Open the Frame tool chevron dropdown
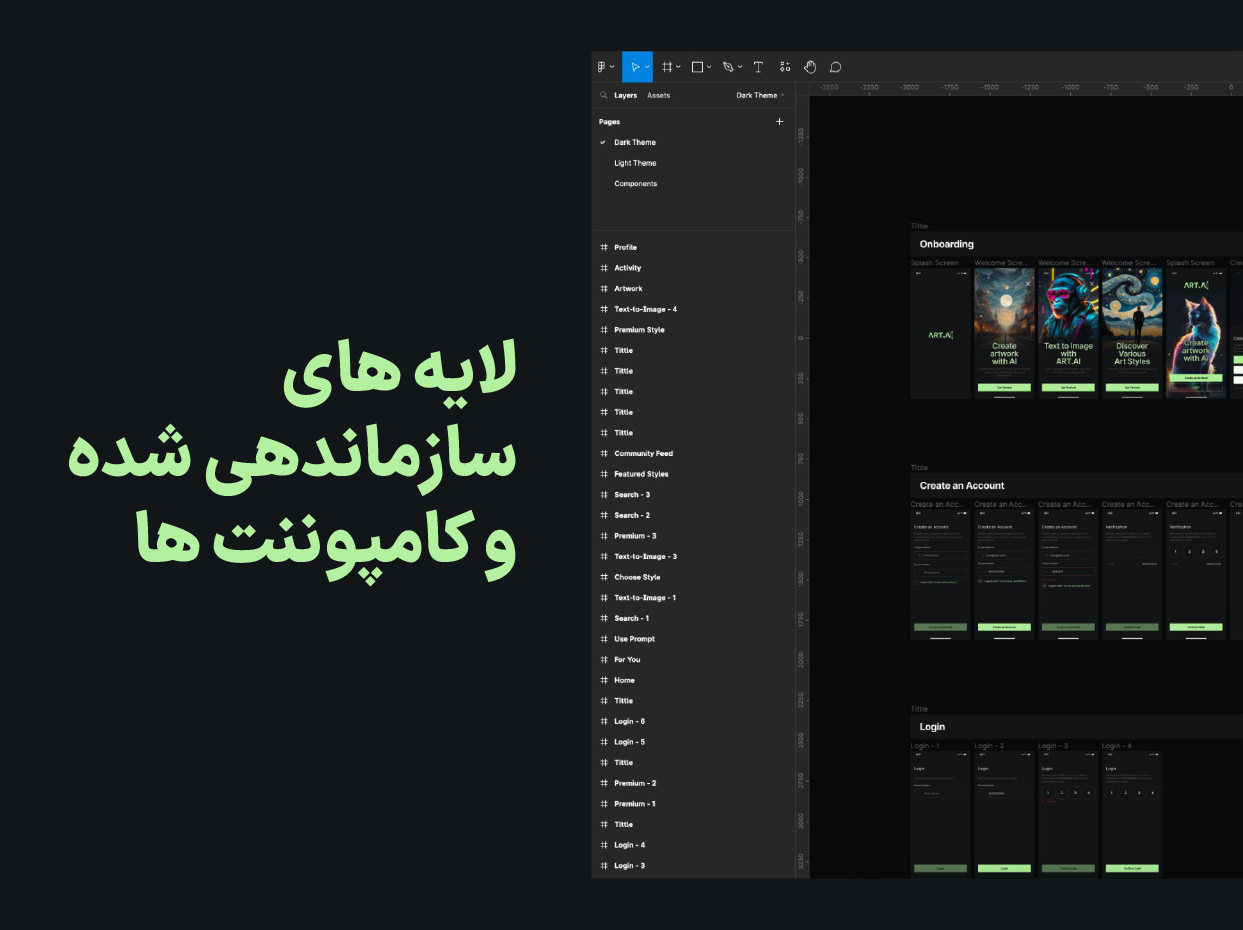The image size is (1243, 930). 679,68
